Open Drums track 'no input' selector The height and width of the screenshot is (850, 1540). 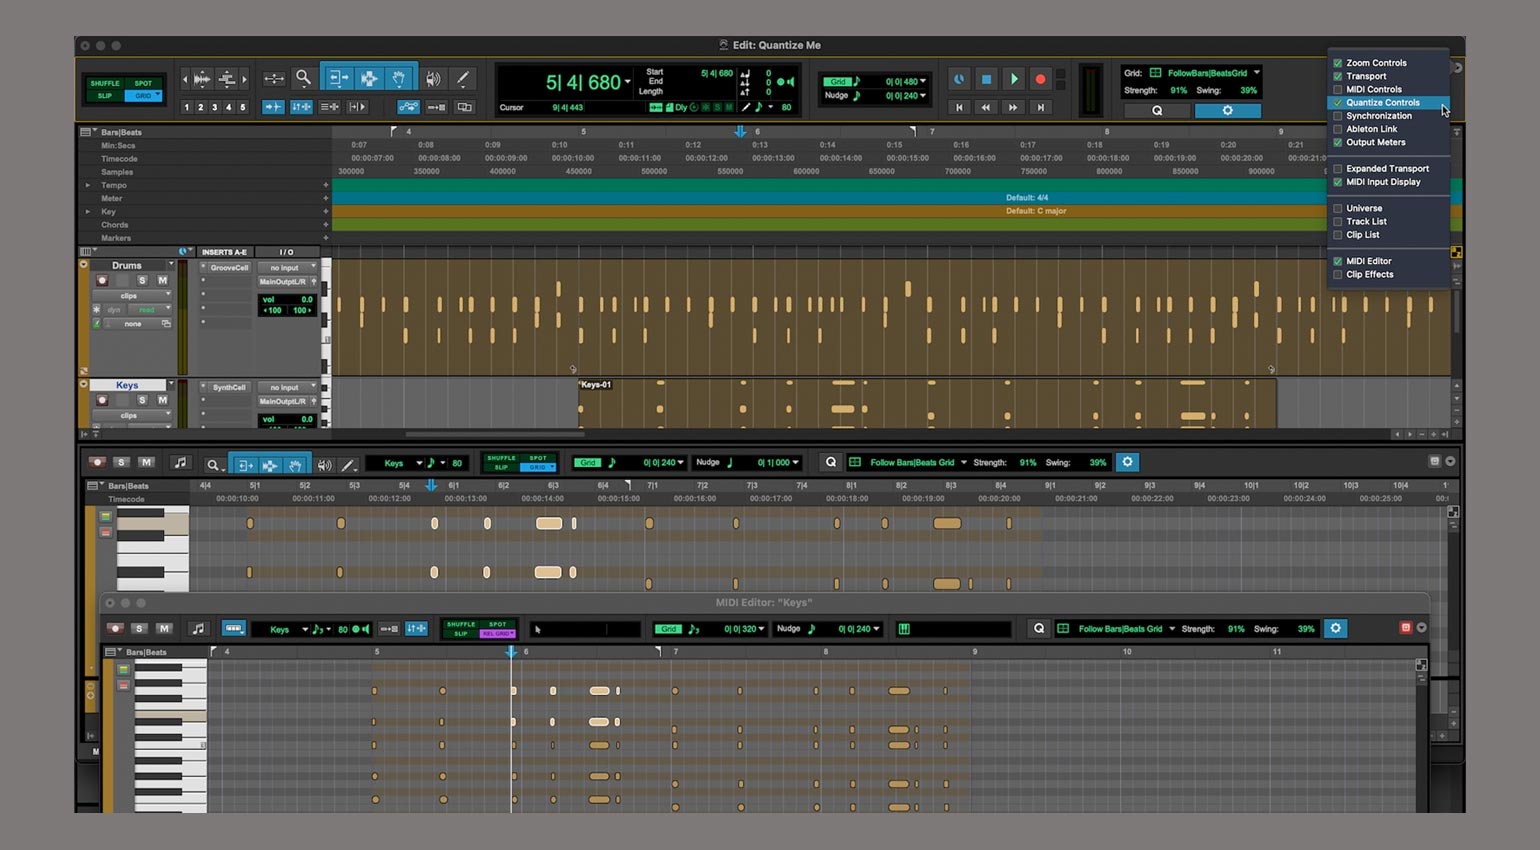288,268
